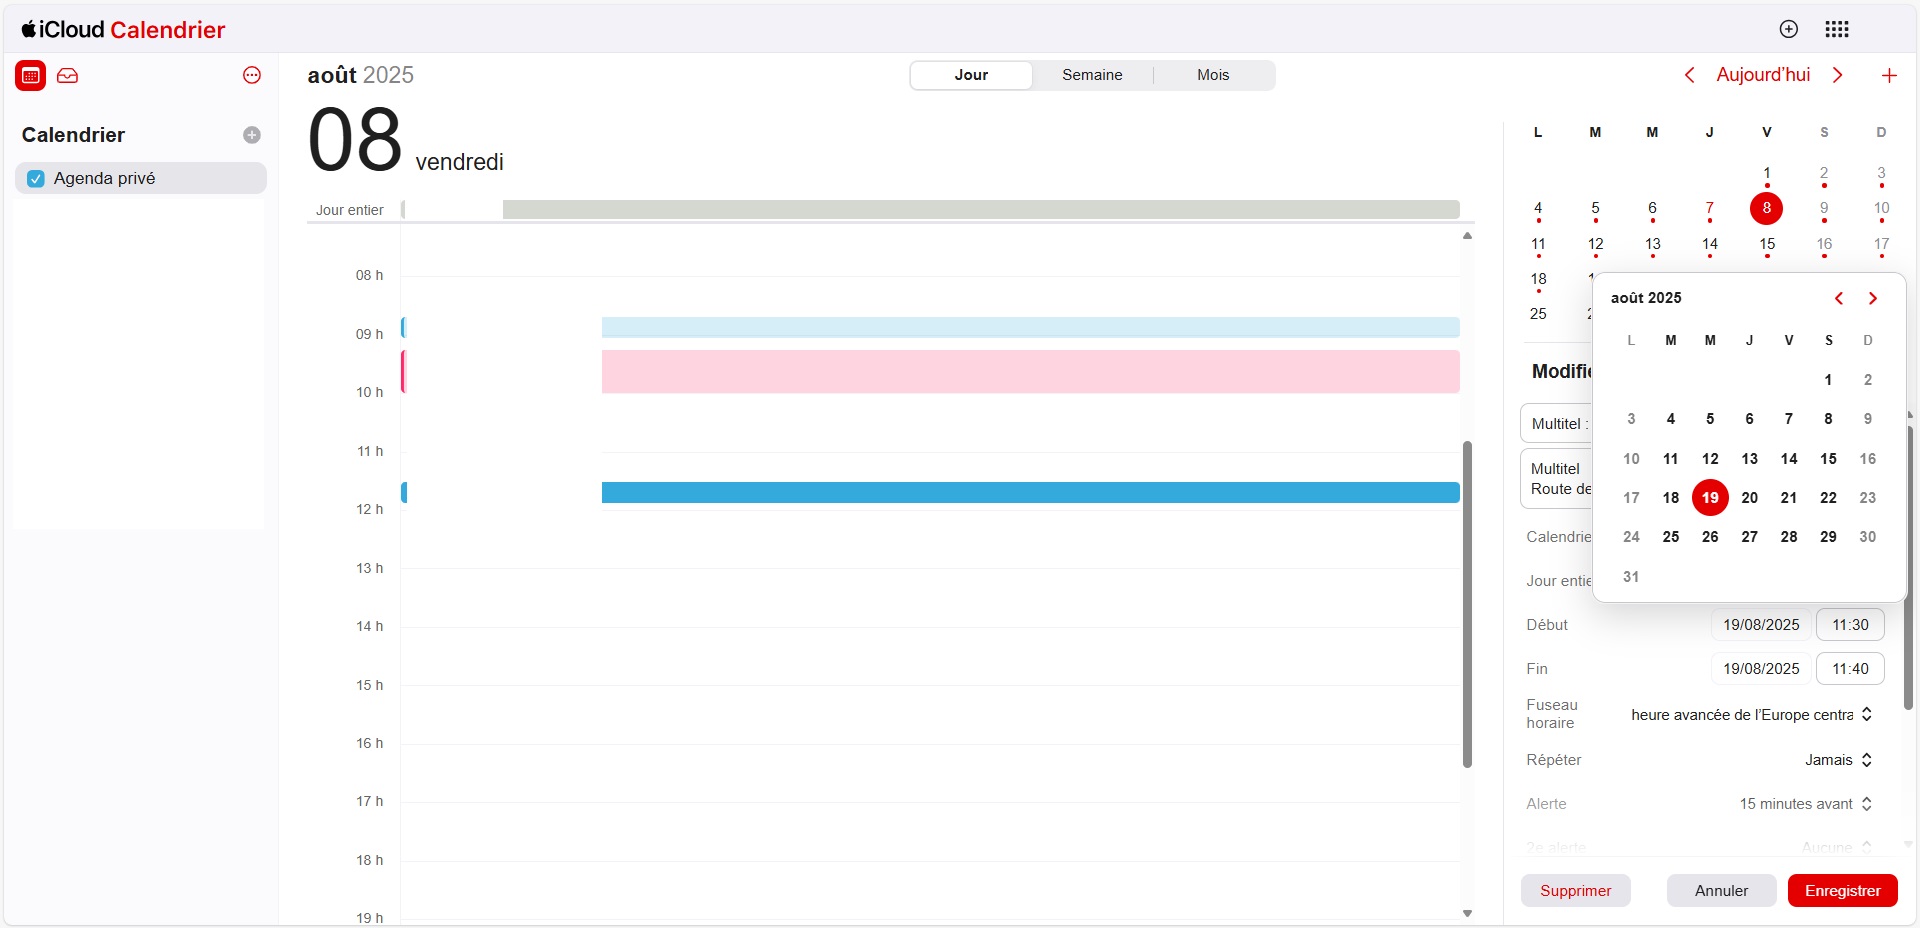This screenshot has height=928, width=1920.
Task: Click scroll-up arrow of day view scrollbar
Action: click(x=1467, y=236)
